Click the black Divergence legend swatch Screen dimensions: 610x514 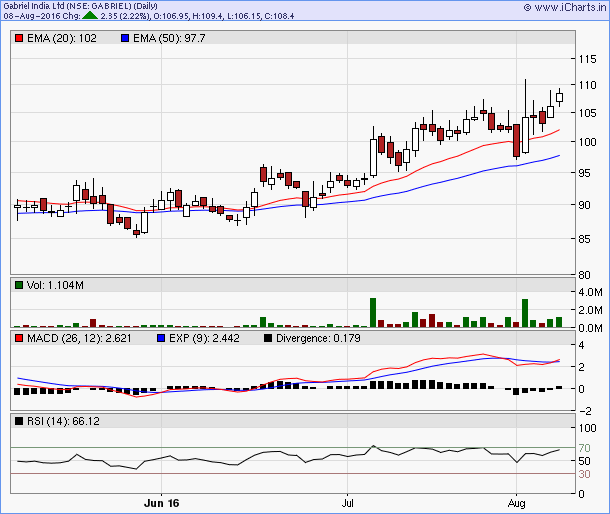click(x=268, y=338)
